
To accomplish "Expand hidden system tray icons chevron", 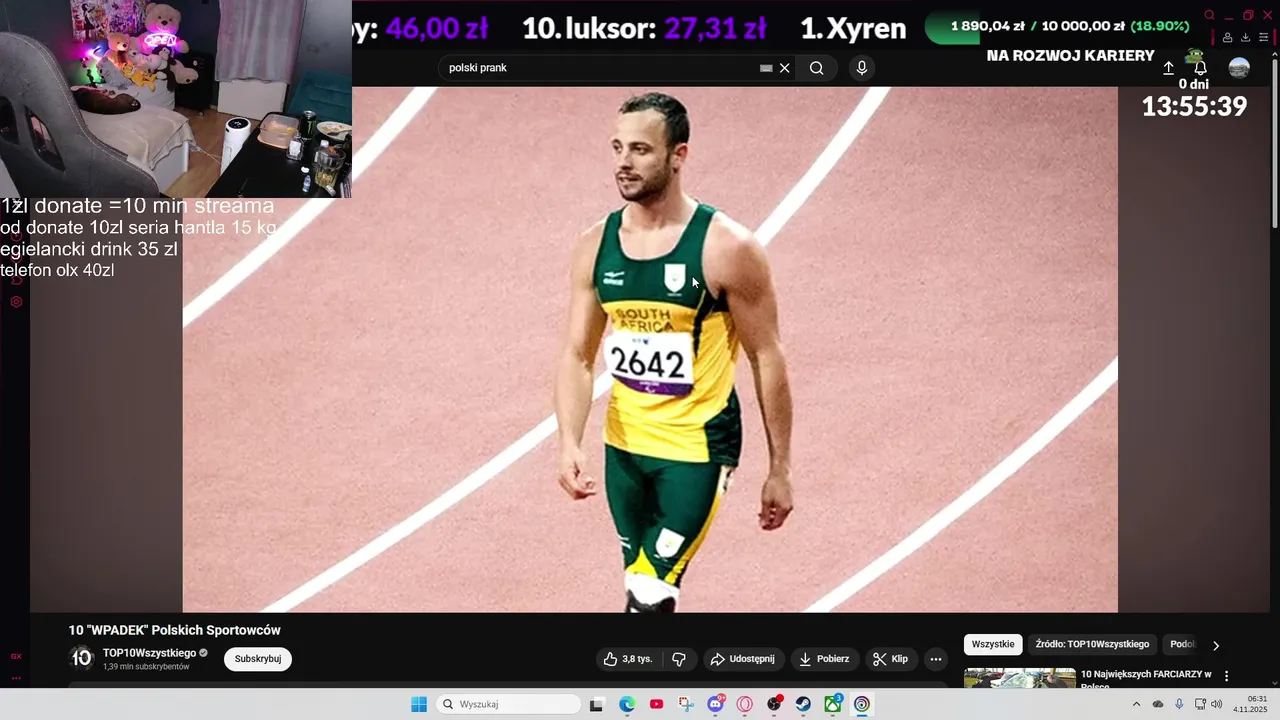I will (1136, 704).
